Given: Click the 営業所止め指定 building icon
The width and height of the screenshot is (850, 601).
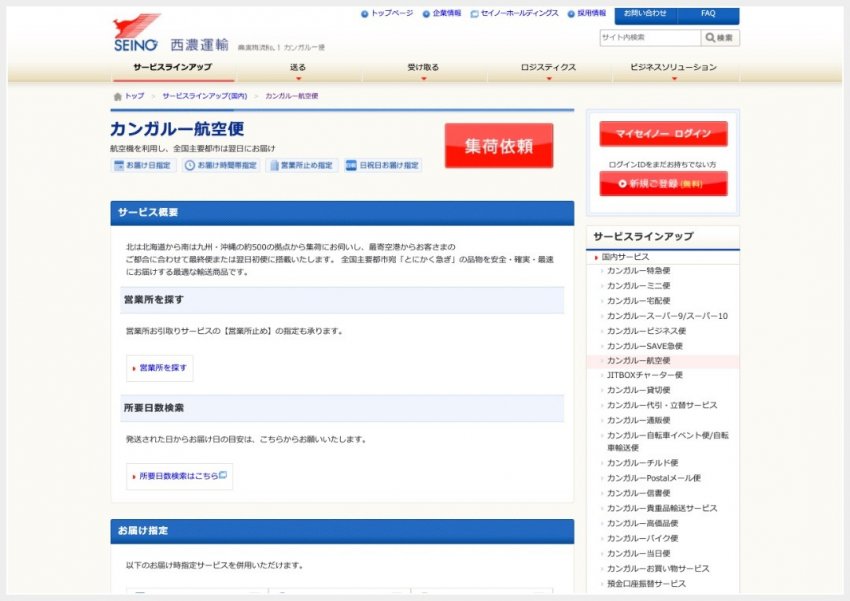Looking at the screenshot, I should click(x=273, y=165).
